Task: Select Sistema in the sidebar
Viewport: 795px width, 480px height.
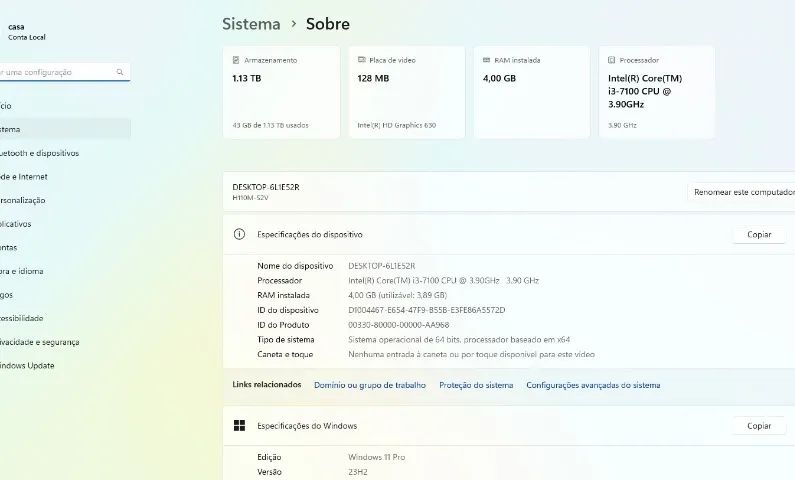Action: point(65,129)
